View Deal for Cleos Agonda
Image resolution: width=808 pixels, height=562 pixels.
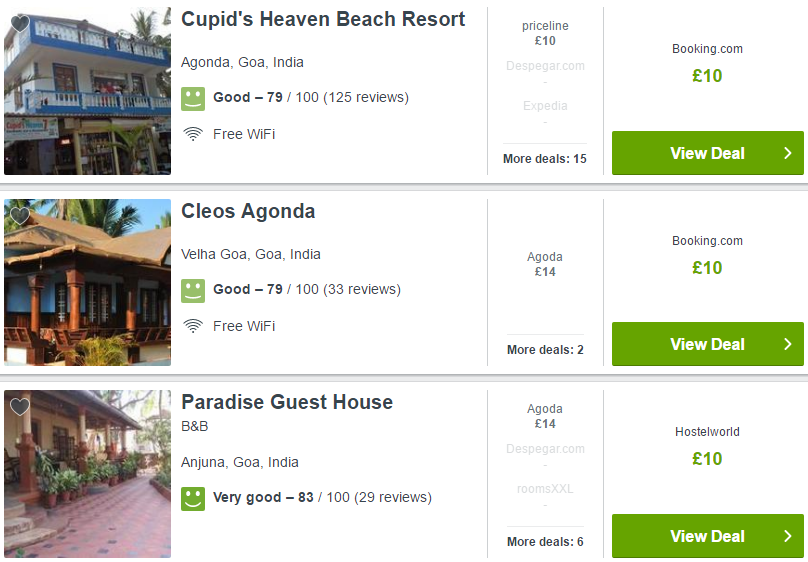coord(708,344)
